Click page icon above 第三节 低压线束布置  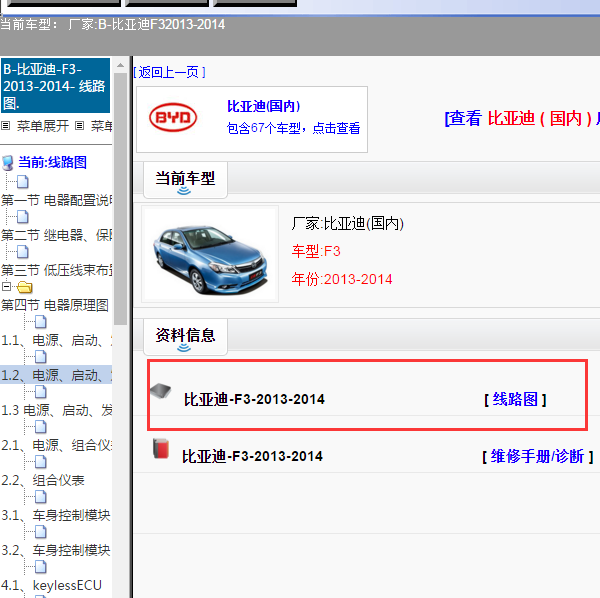(23, 252)
